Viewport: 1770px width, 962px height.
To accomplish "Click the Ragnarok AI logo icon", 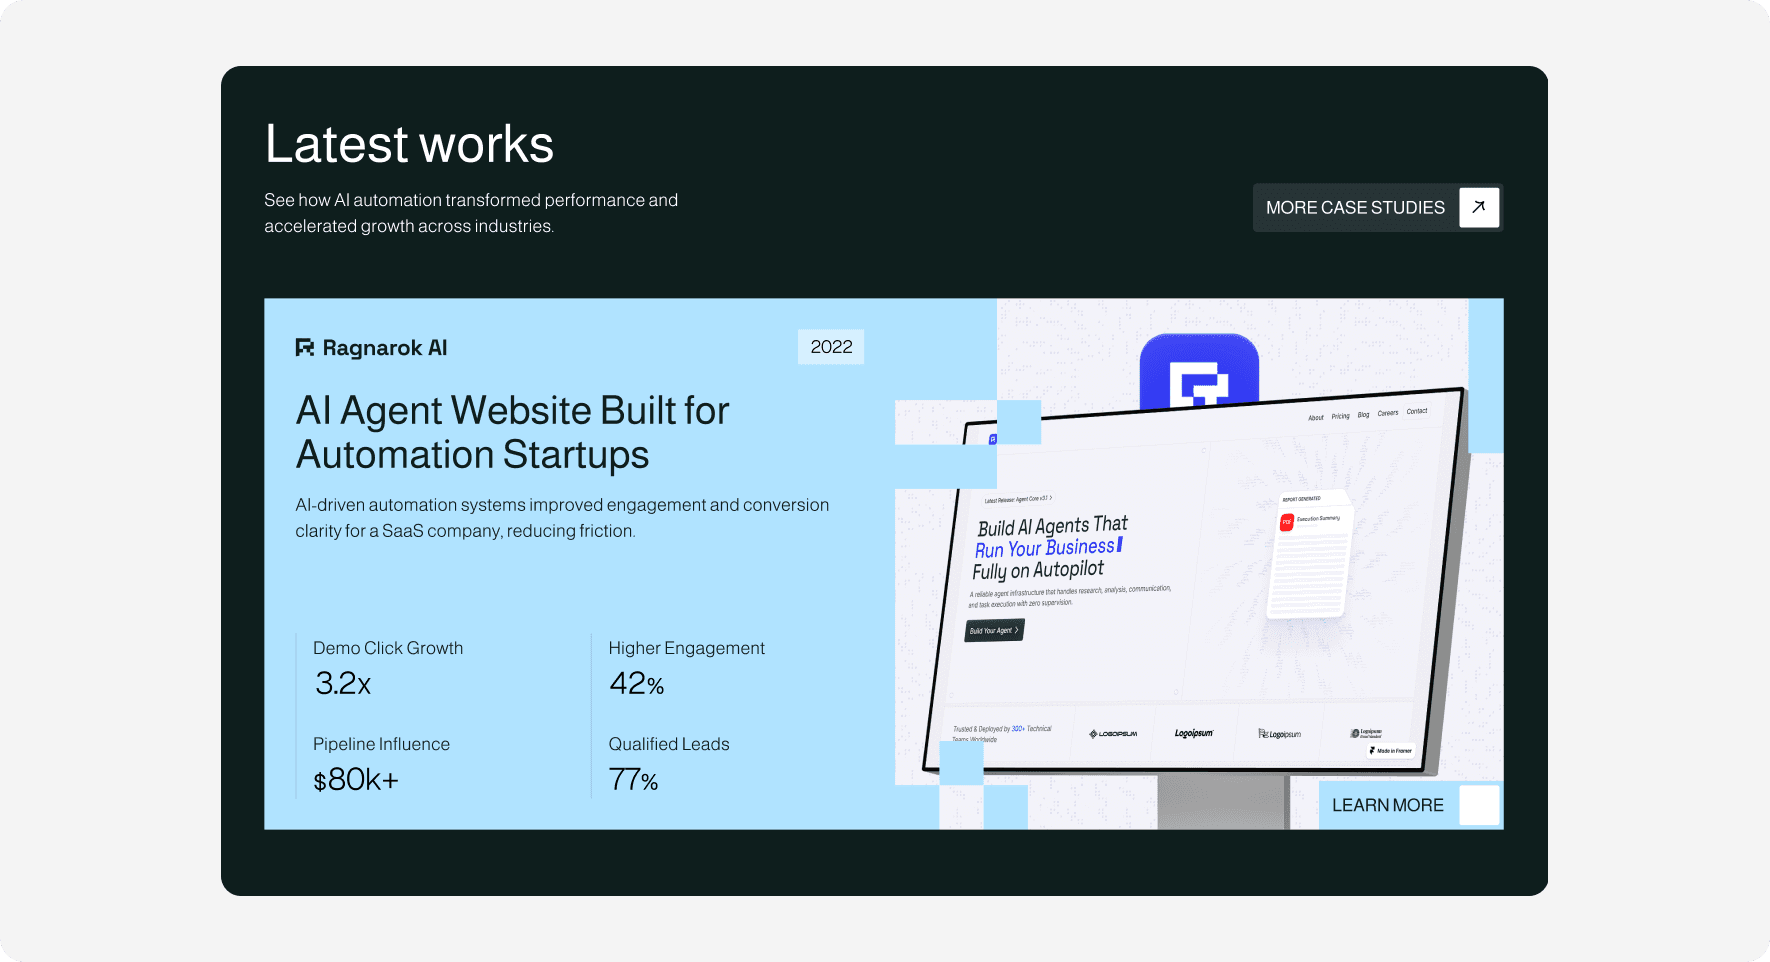I will [305, 348].
